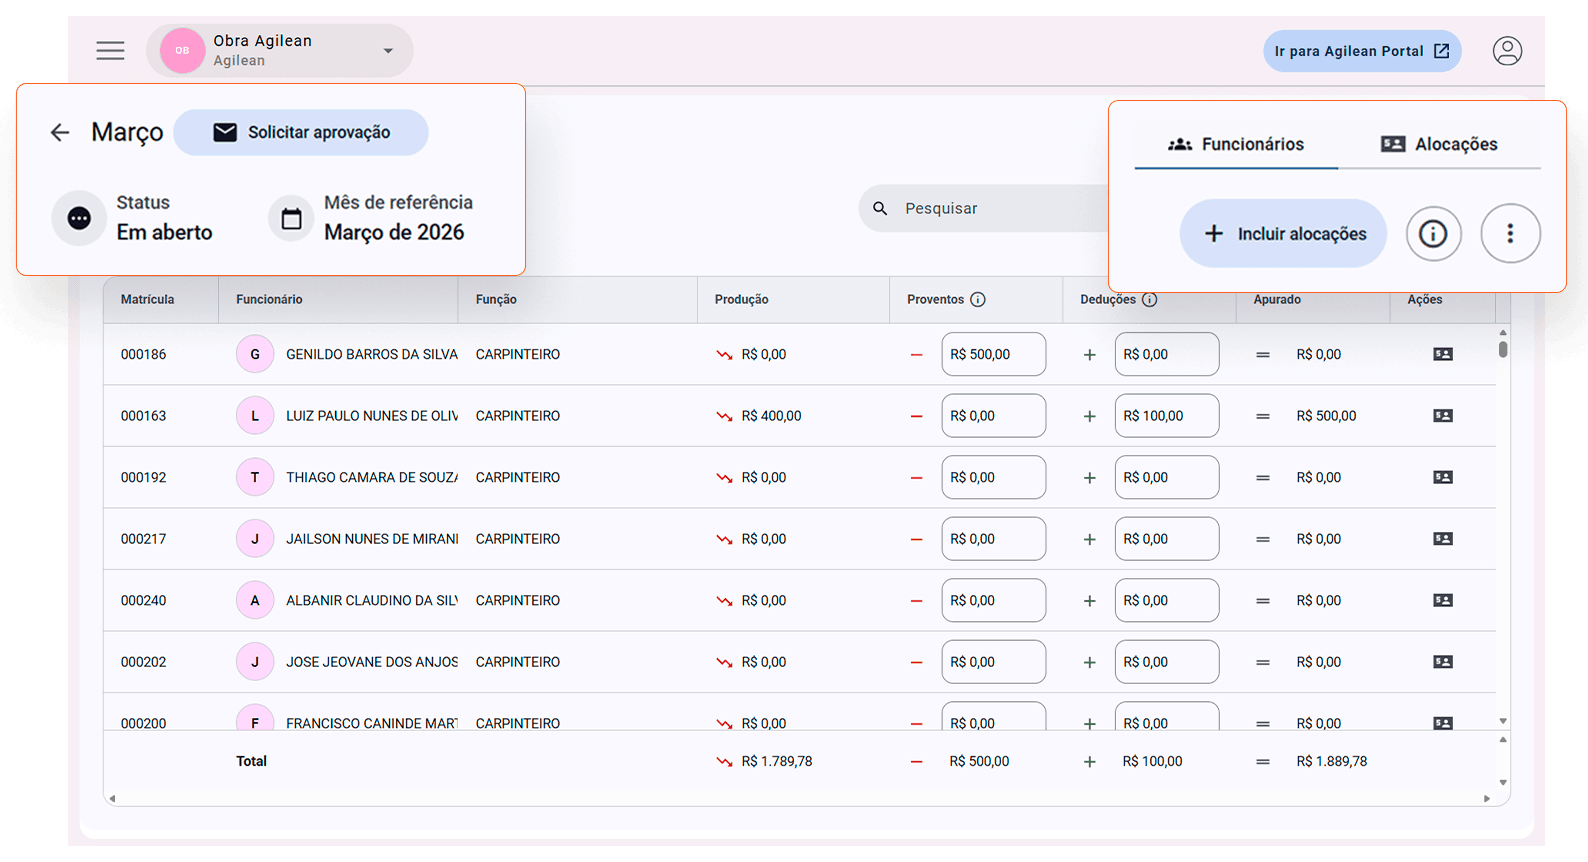Viewport: 1588px width, 862px height.
Task: Click the Apurado column header
Action: click(x=1277, y=299)
